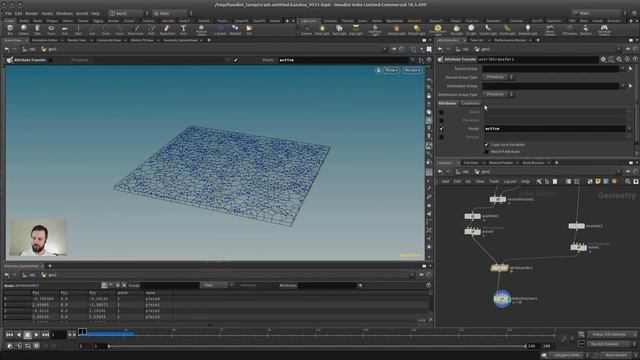Viewport: 640px width, 360px height.
Task: Open the File menu
Action: 8,13
